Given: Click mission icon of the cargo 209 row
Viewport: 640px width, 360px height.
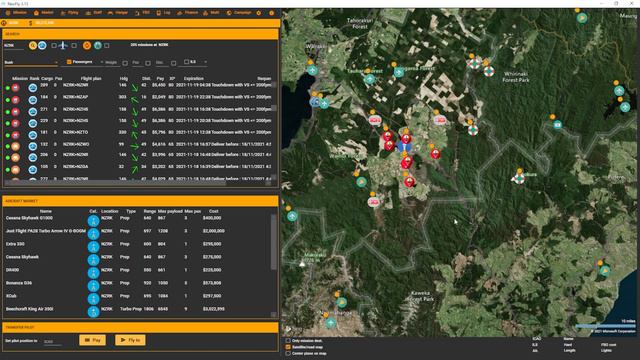Looking at the screenshot, I should [x=16, y=88].
